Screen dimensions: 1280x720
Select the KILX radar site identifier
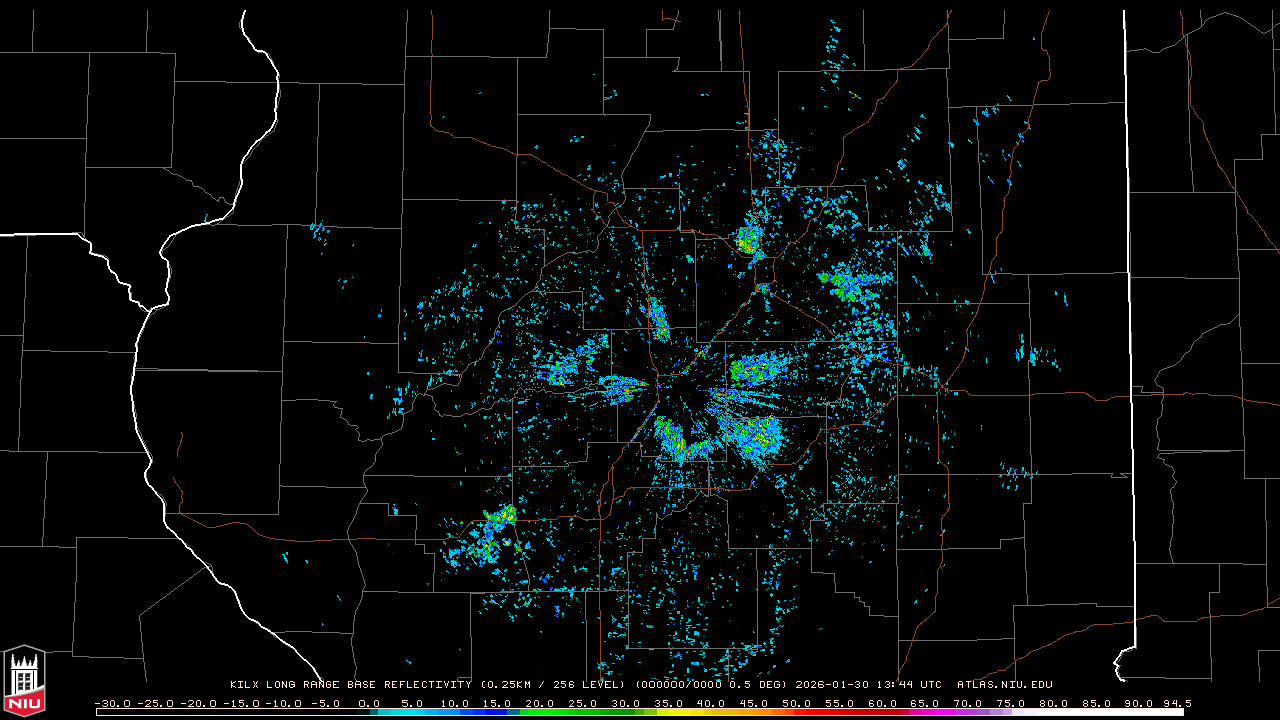[245, 685]
